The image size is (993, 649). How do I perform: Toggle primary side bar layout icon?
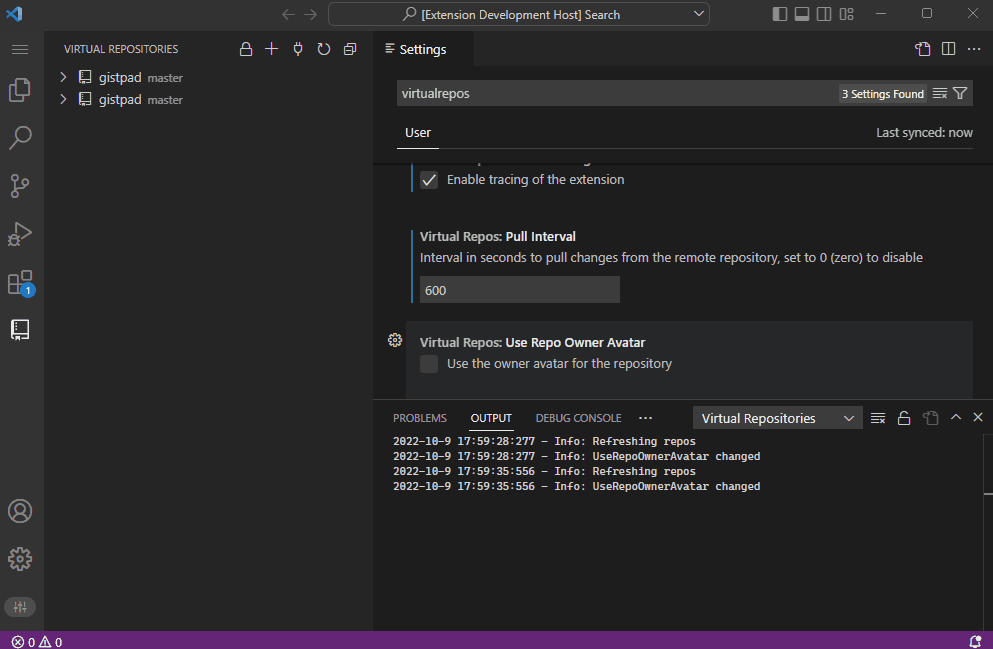coord(780,14)
